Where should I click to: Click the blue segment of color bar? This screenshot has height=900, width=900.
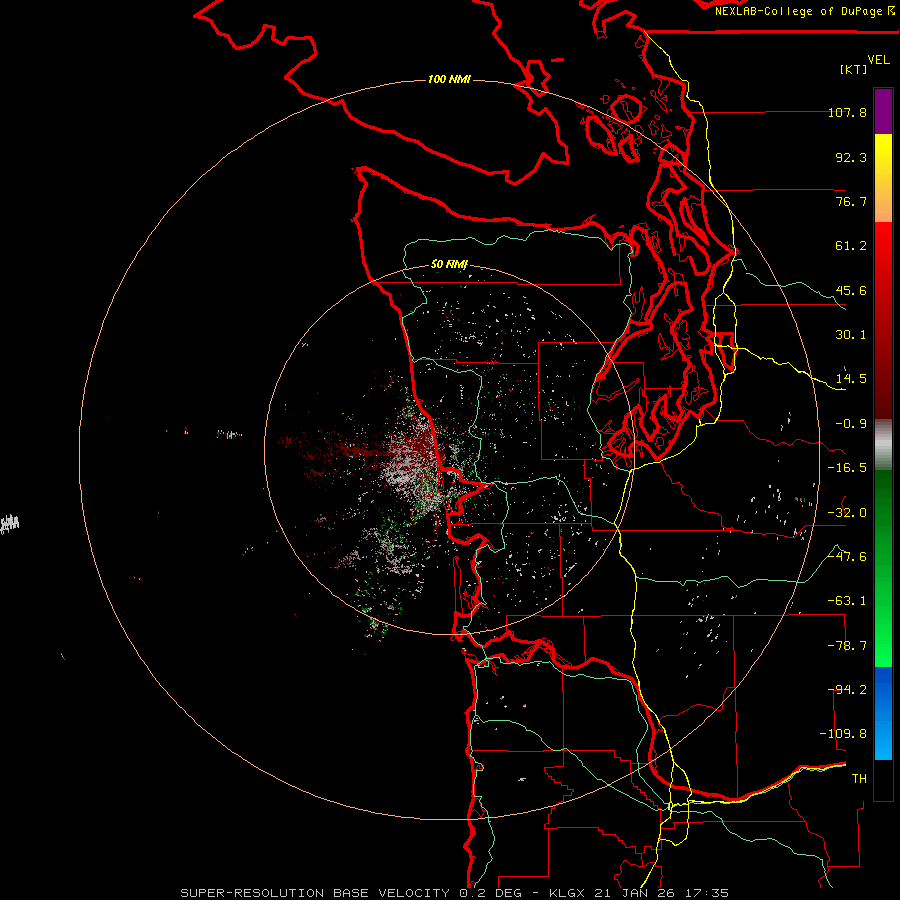click(x=883, y=713)
